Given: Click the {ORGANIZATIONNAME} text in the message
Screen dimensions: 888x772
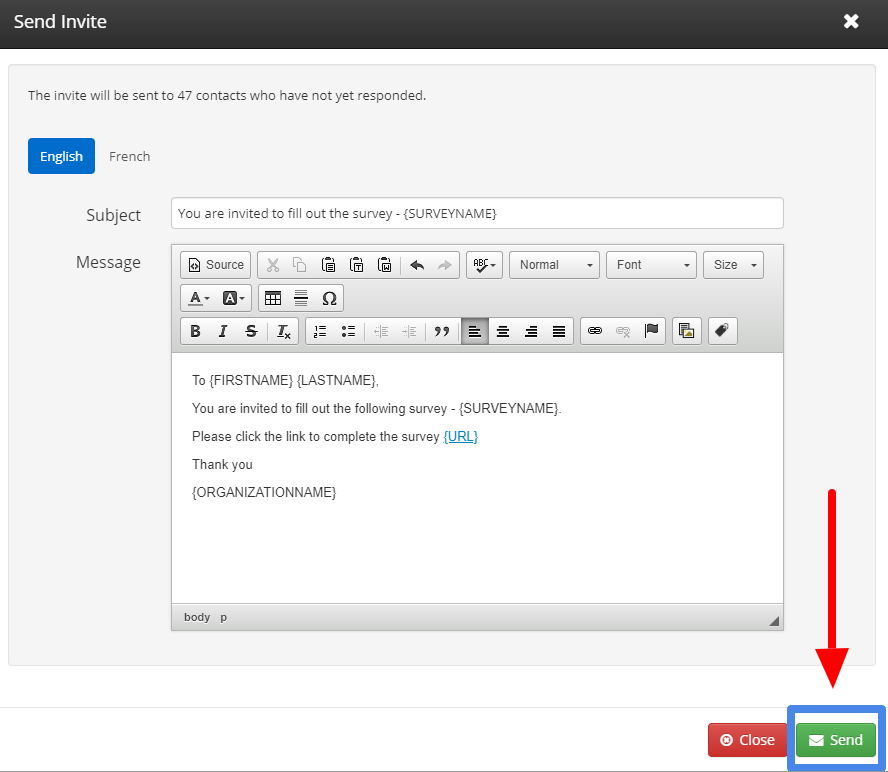Looking at the screenshot, I should click(x=264, y=492).
